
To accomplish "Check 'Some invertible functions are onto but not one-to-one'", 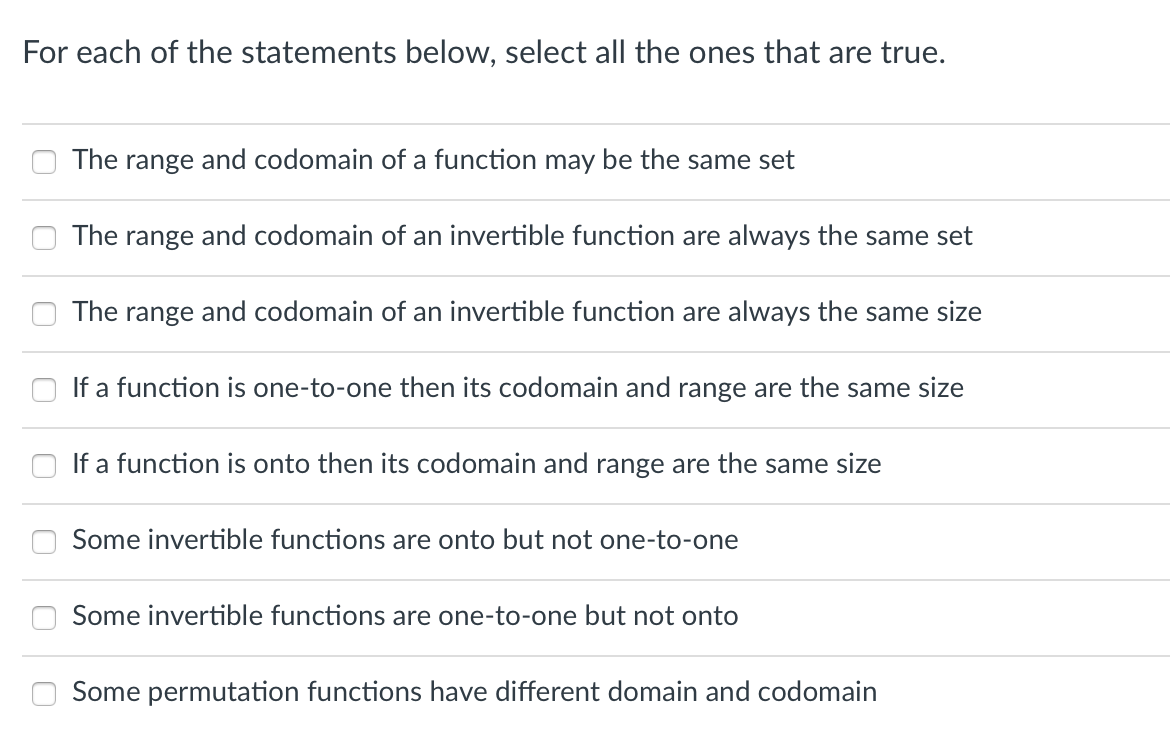I will coord(44,542).
